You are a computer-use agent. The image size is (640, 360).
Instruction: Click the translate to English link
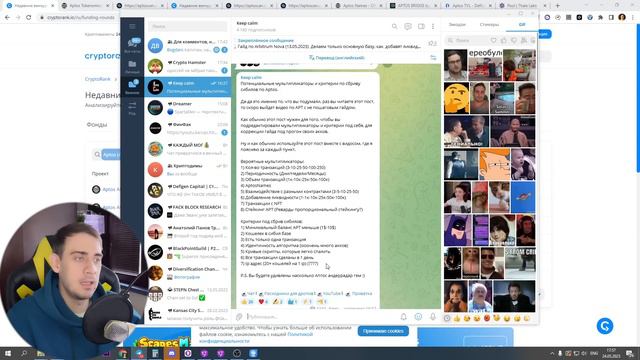click(x=336, y=58)
